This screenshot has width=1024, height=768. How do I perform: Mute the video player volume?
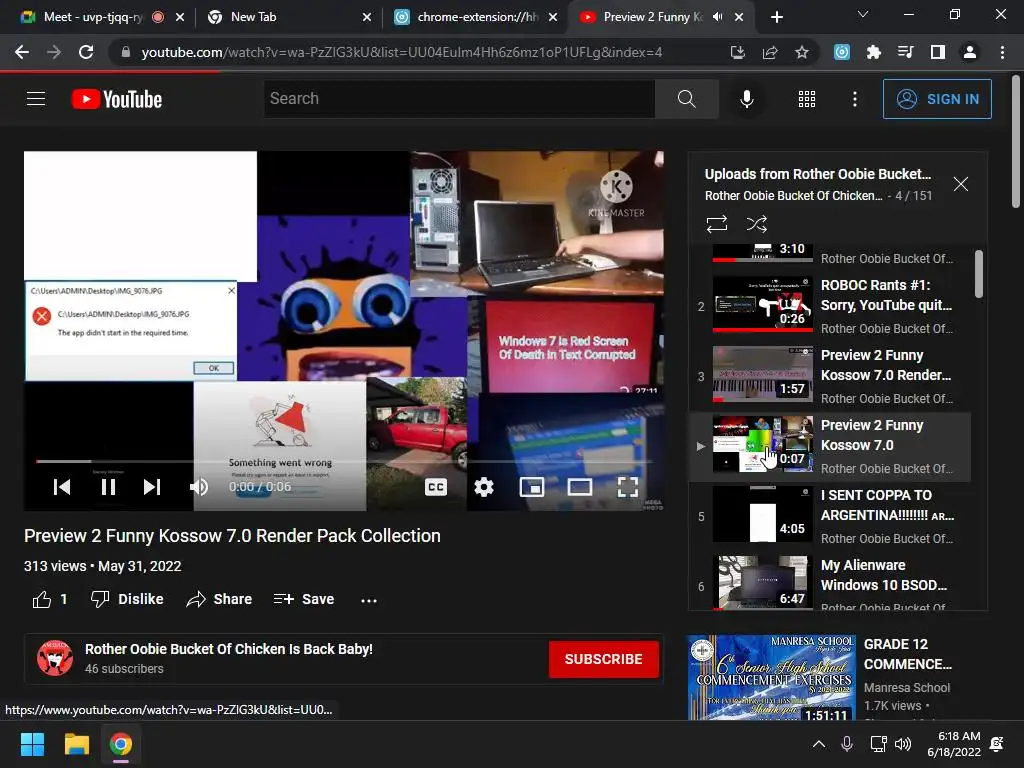click(x=199, y=487)
